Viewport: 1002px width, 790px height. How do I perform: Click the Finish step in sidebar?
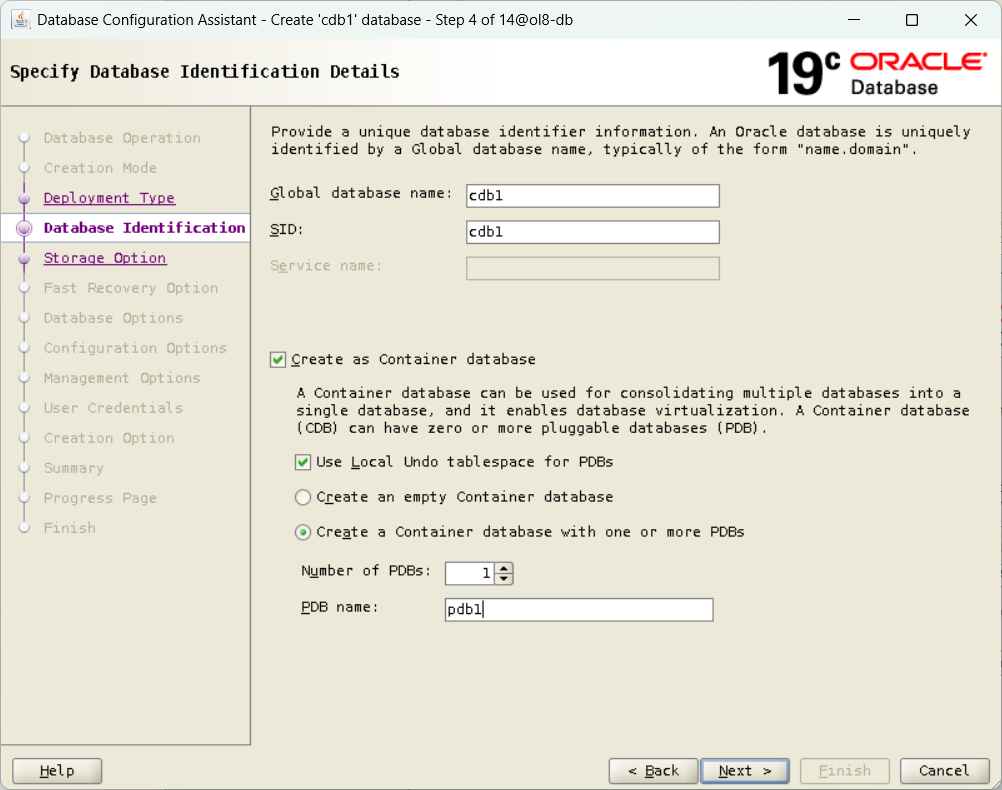coord(70,529)
